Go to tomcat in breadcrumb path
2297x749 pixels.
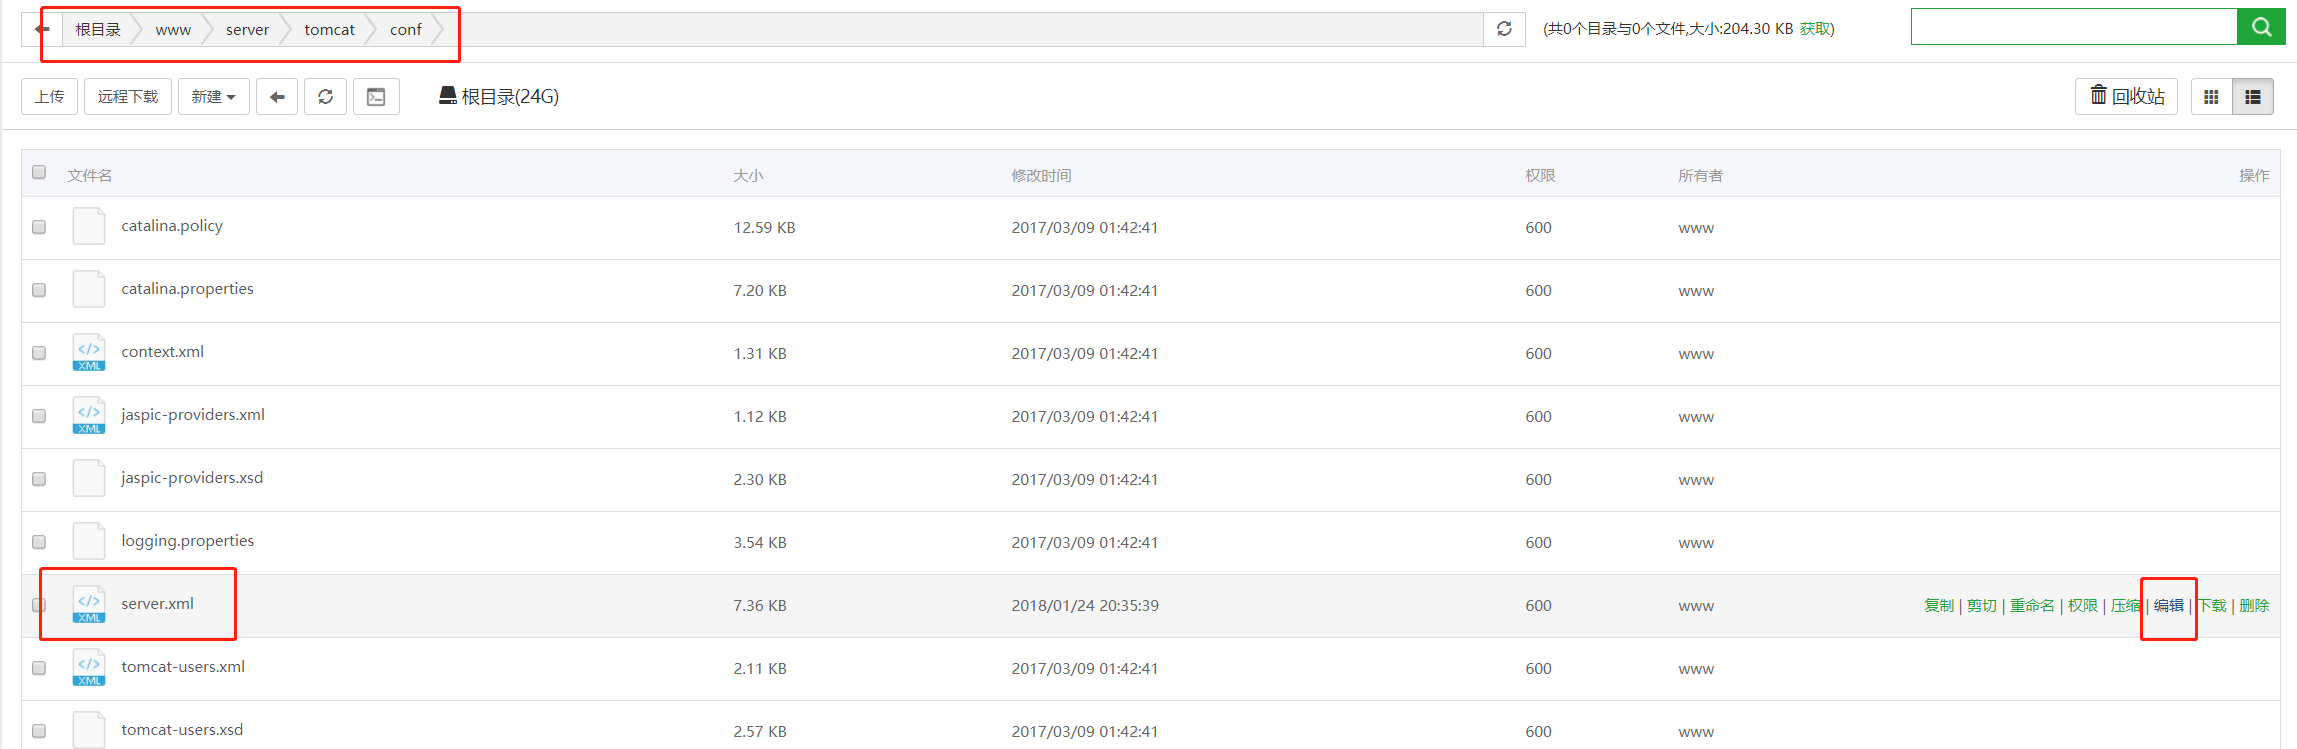[x=329, y=30]
